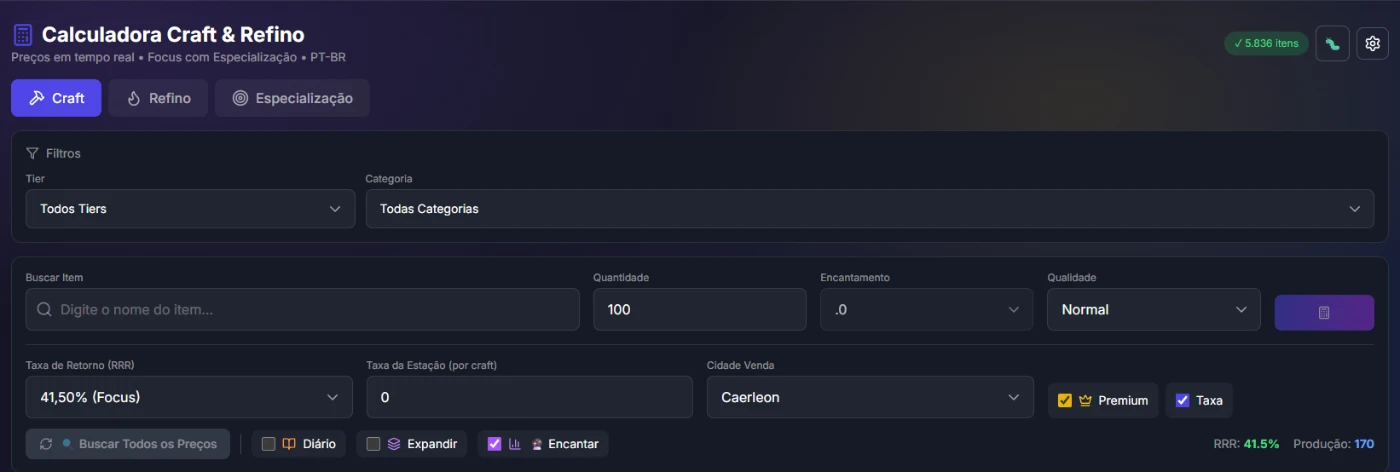Click the Quantidade field showing 100

point(699,310)
